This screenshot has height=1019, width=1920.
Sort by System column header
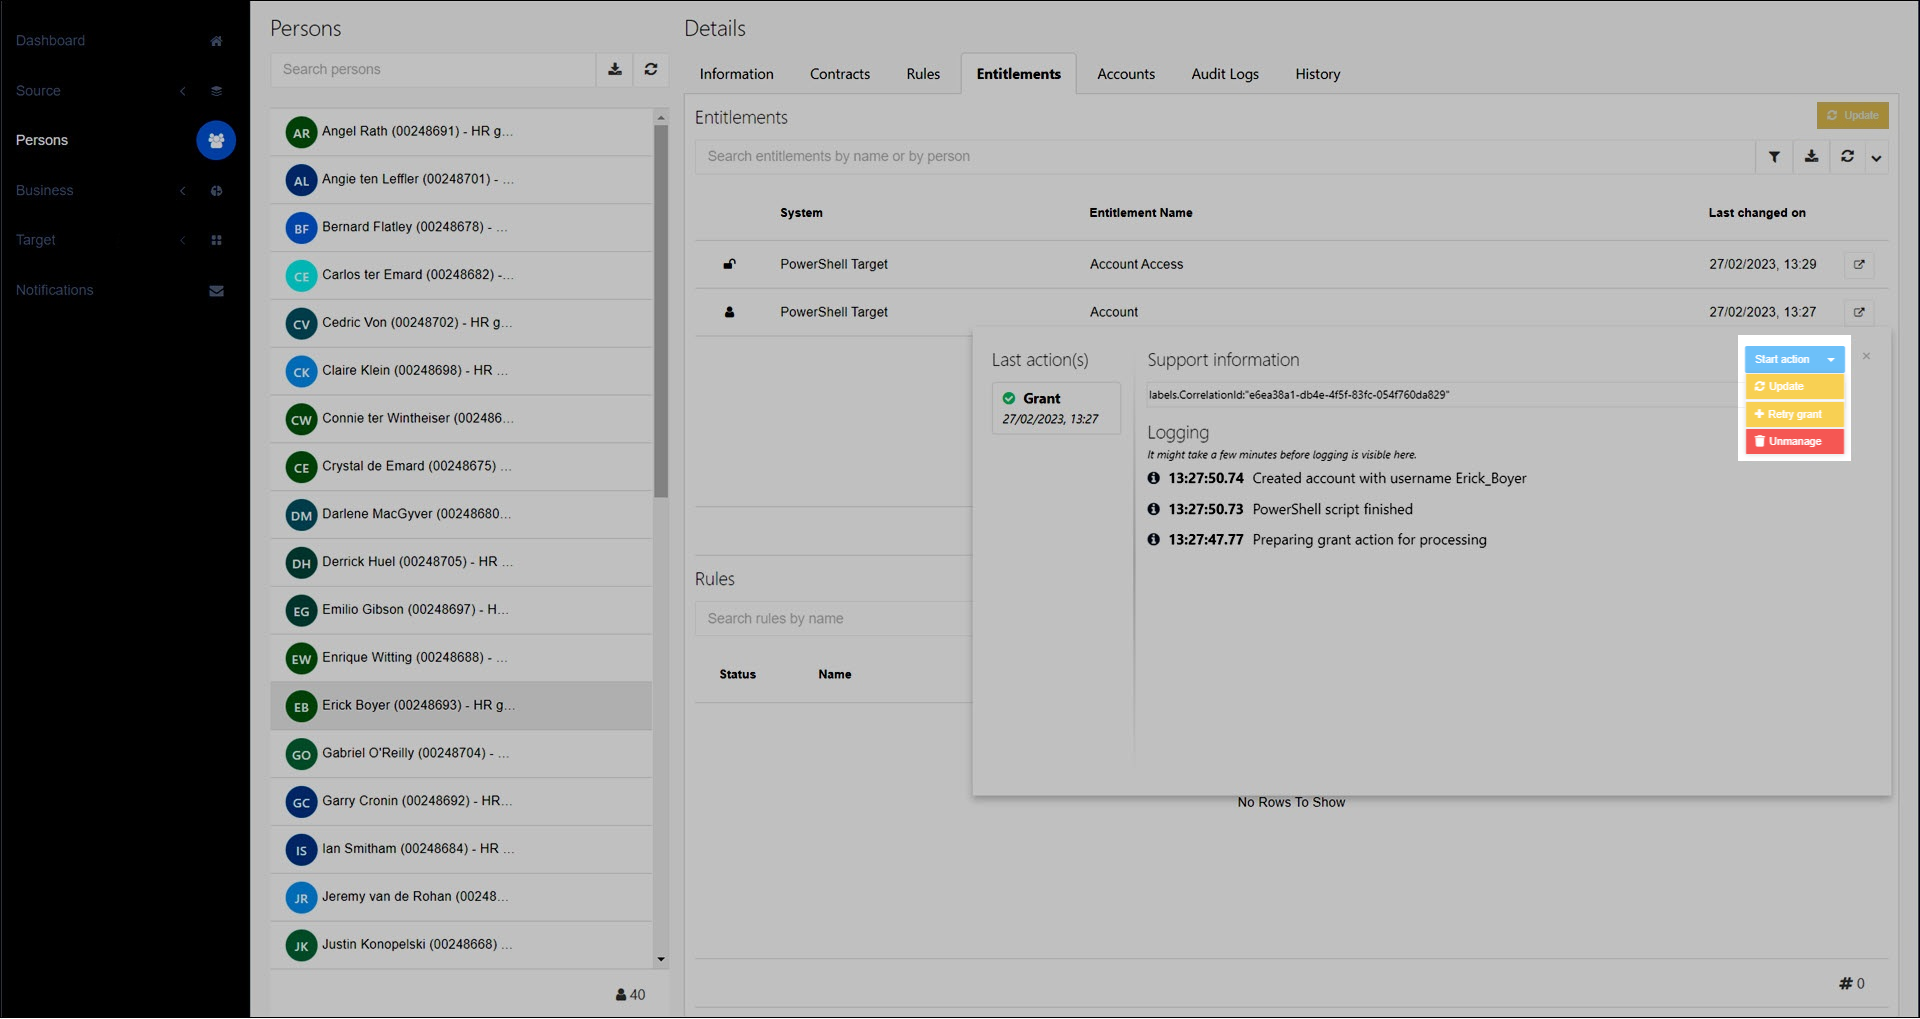(801, 213)
